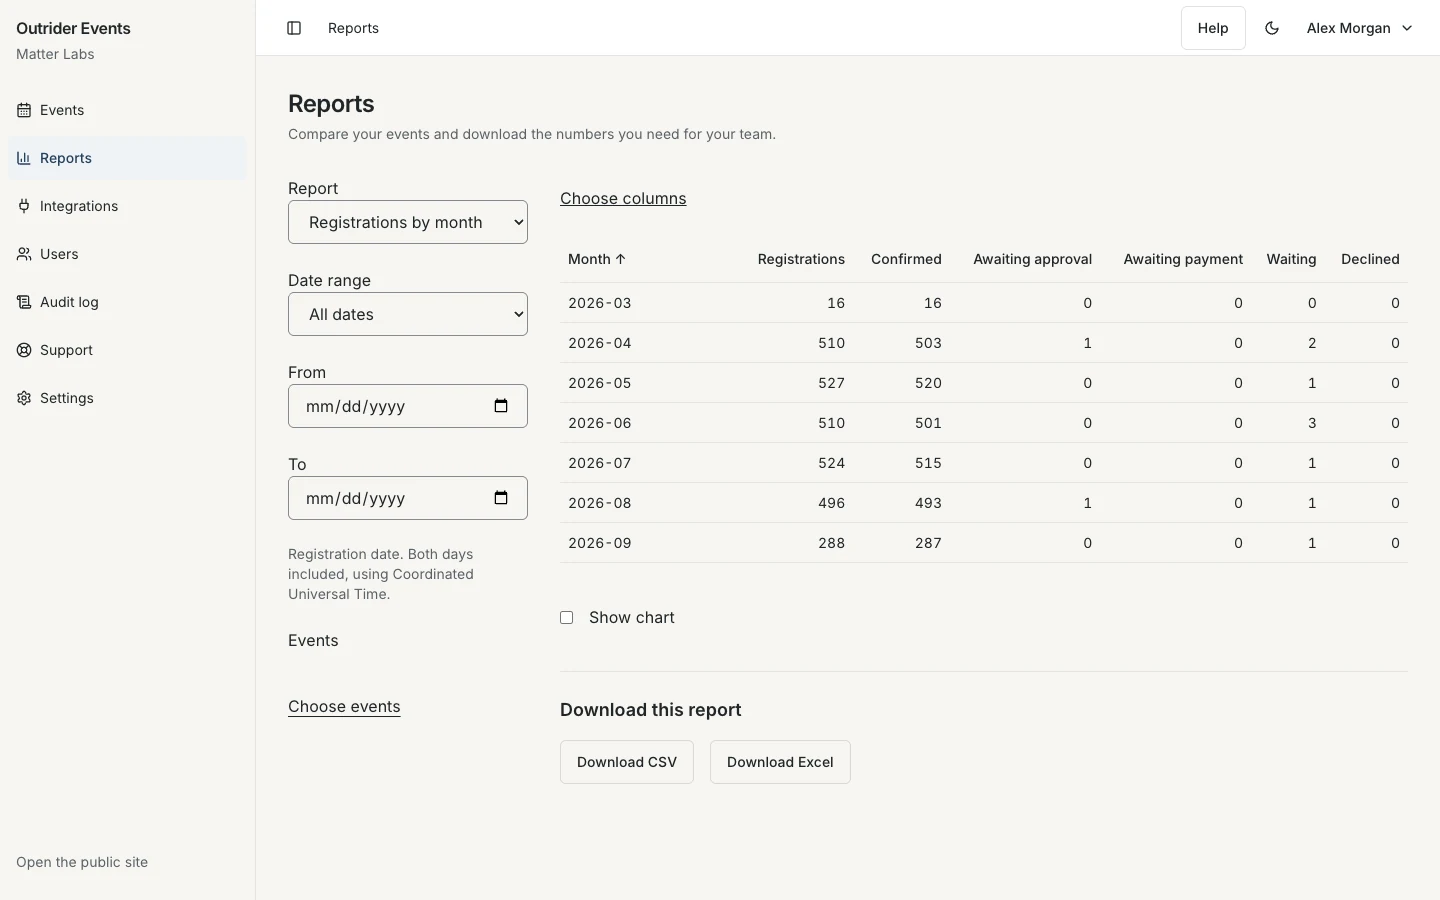The image size is (1440, 900).
Task: Open Integrations in the sidebar
Action: (127, 206)
